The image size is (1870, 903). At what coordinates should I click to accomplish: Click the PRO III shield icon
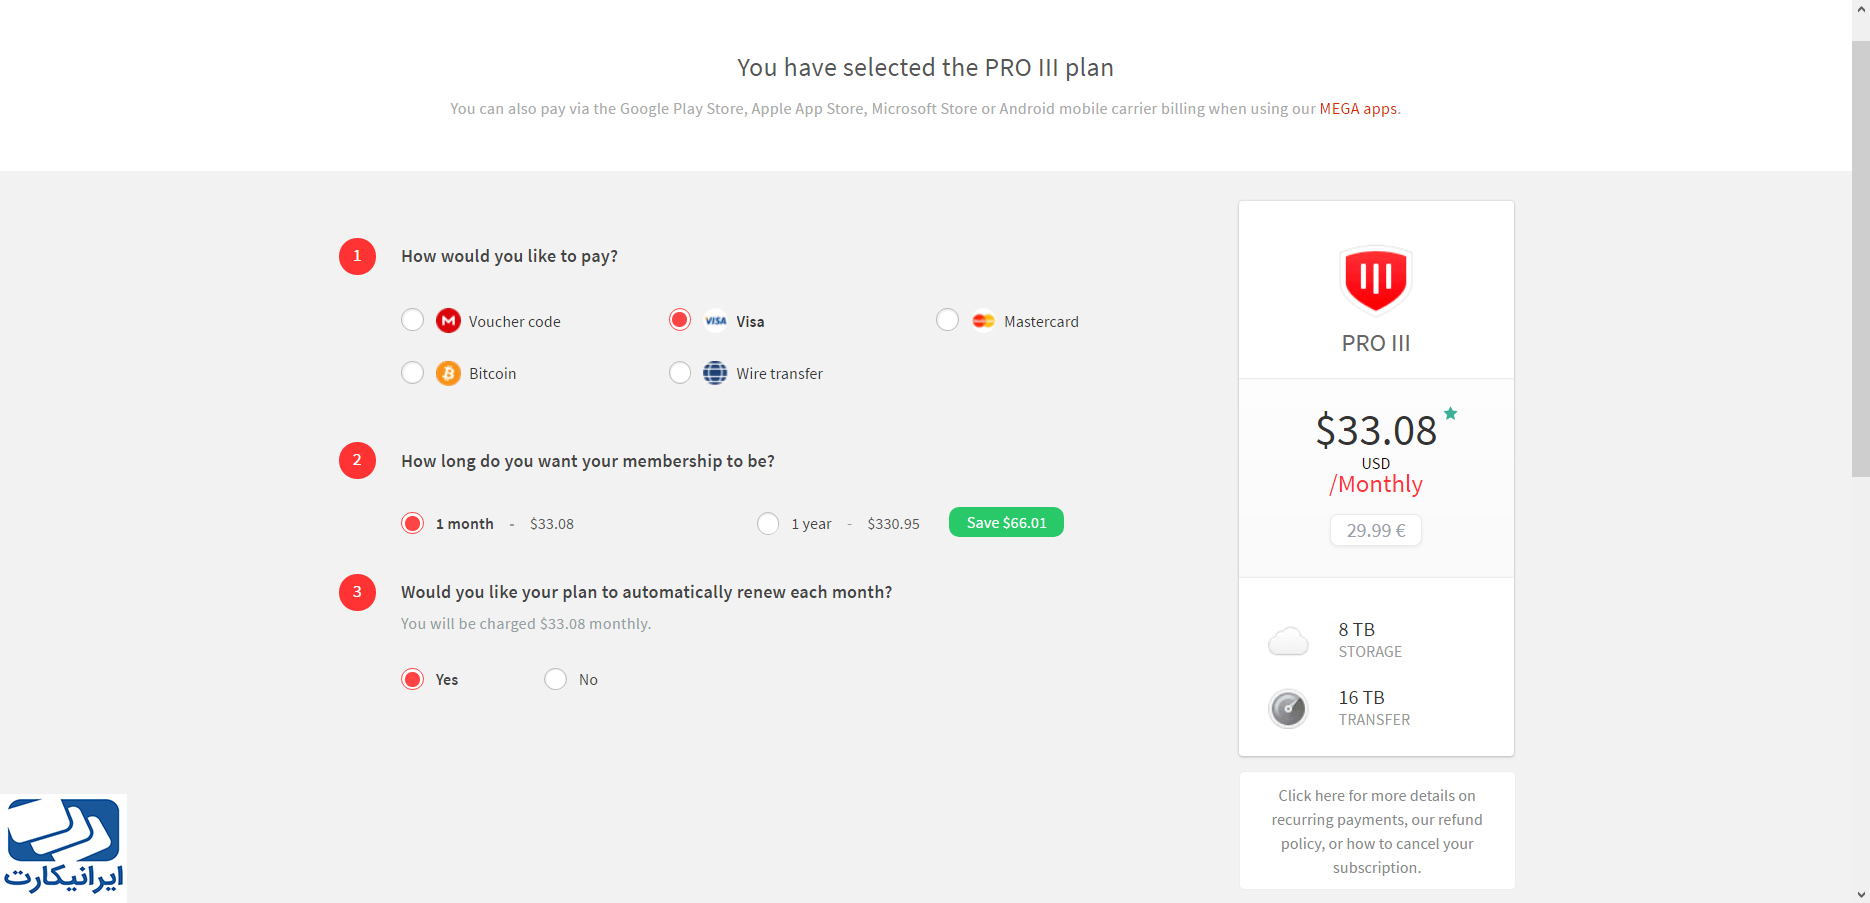pos(1376,280)
